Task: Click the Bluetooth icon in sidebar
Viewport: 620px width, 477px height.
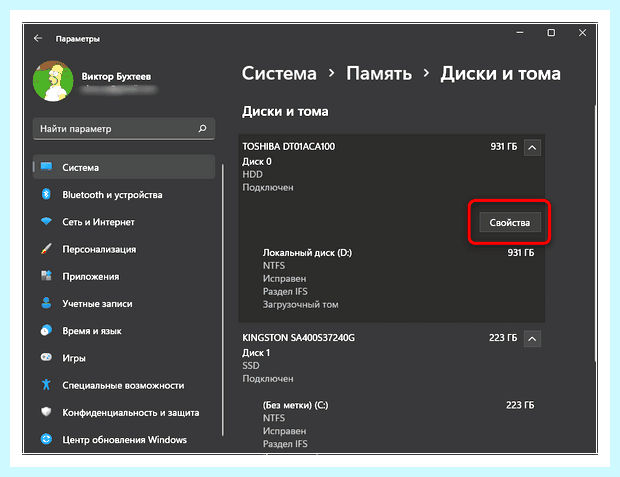Action: pos(46,194)
